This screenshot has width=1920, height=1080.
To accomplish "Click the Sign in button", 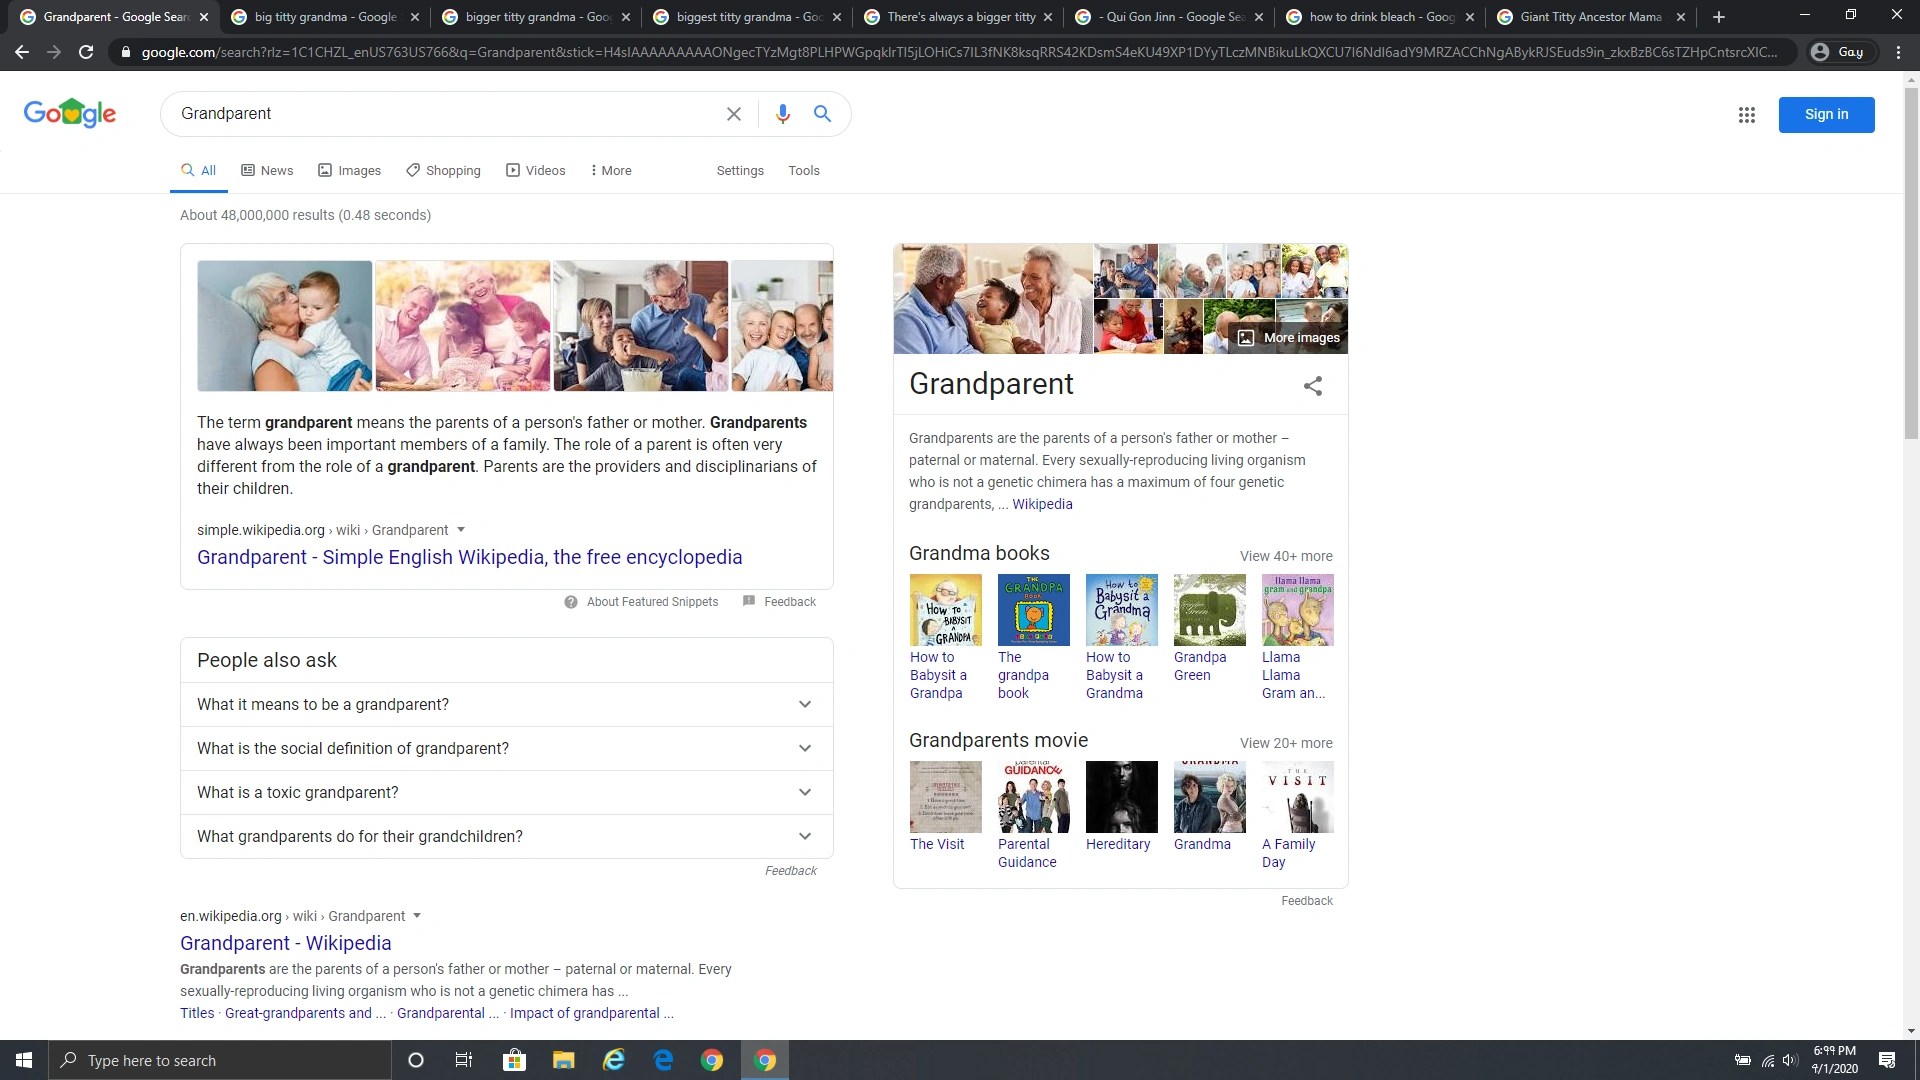I will (1825, 115).
